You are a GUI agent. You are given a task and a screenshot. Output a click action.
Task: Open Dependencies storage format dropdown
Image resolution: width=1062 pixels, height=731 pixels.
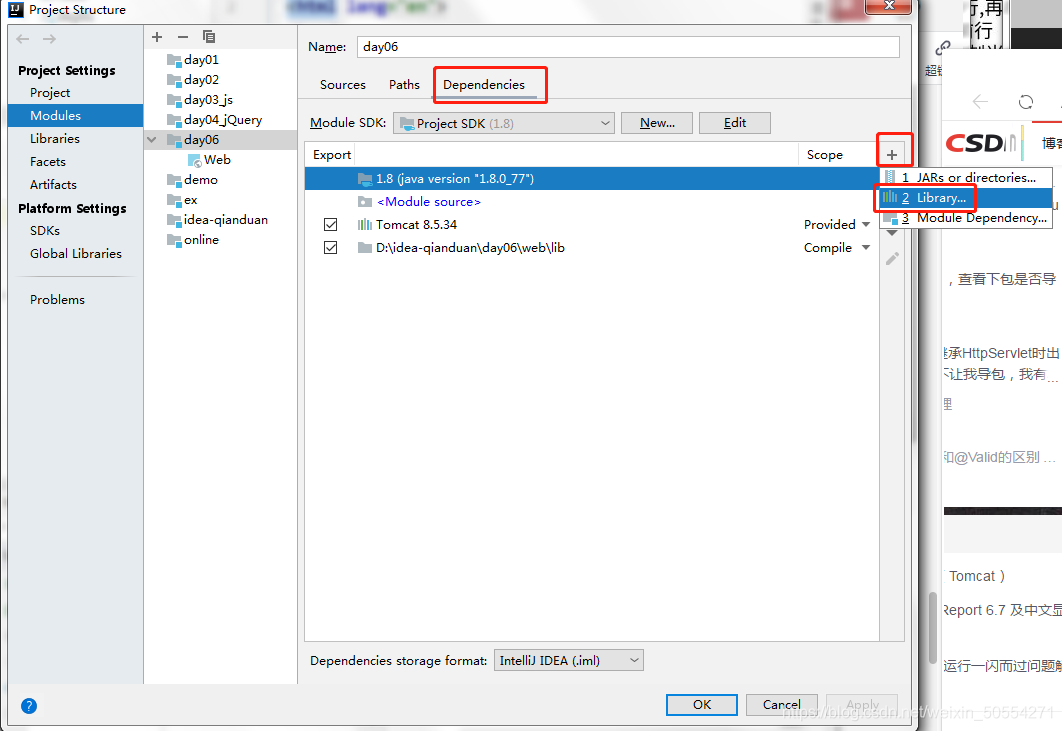[x=569, y=661]
